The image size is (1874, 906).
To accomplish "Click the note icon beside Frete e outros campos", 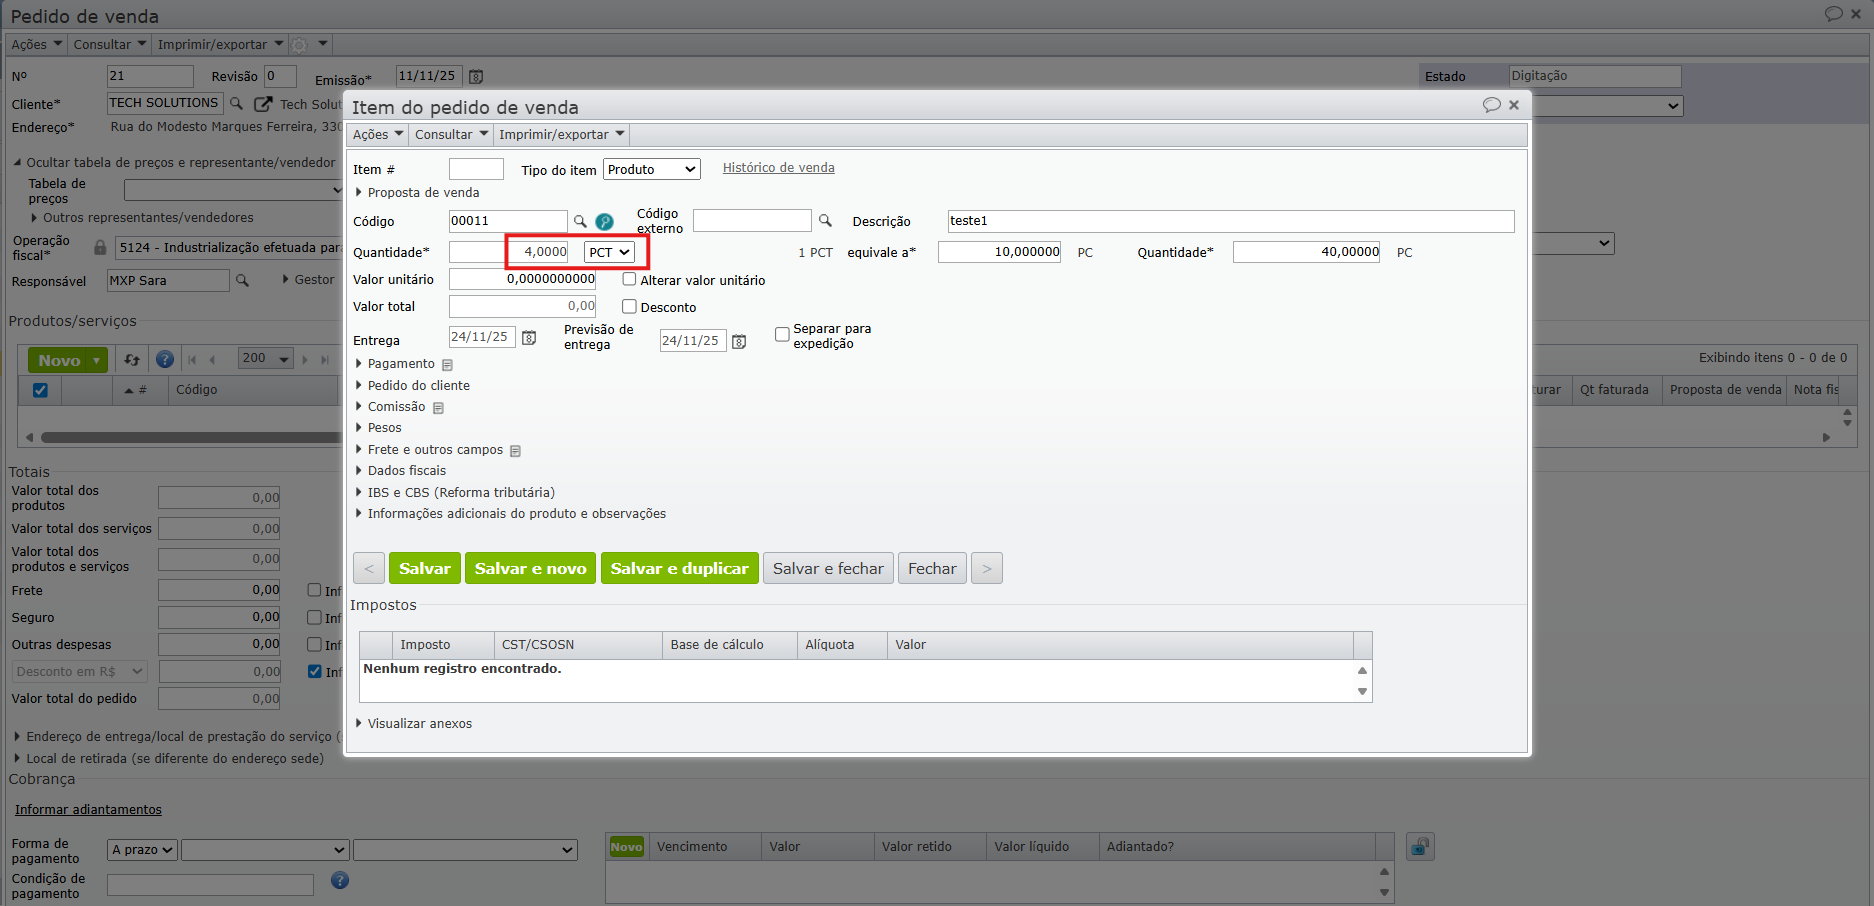I will (515, 451).
